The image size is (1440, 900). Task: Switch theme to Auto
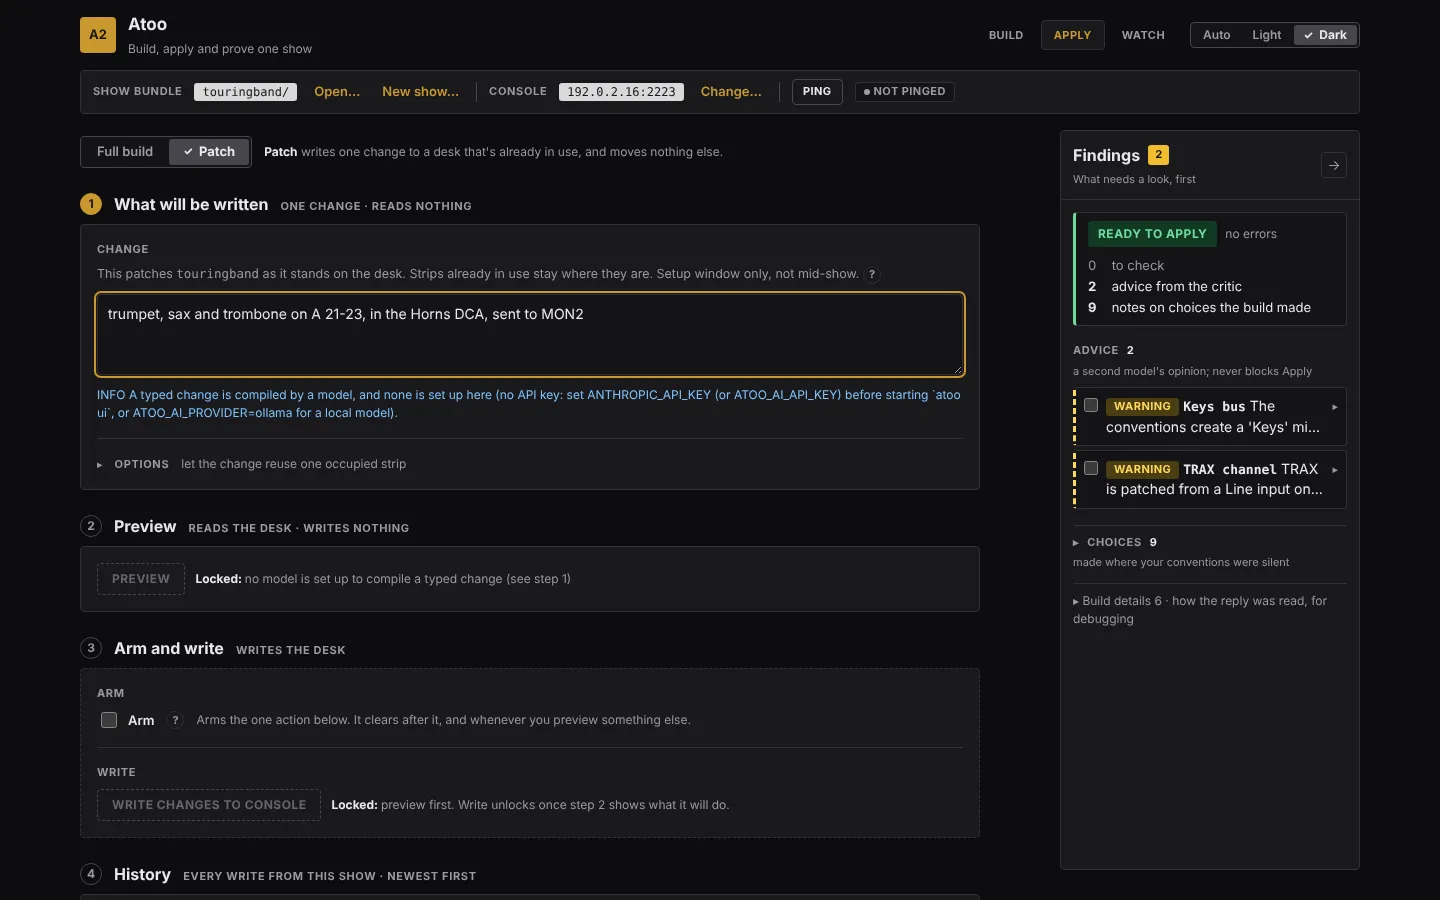(1216, 35)
